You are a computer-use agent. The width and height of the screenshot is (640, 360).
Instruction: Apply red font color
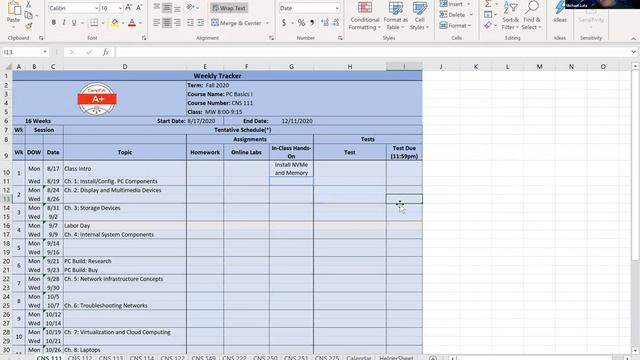pyautogui.click(x=132, y=23)
